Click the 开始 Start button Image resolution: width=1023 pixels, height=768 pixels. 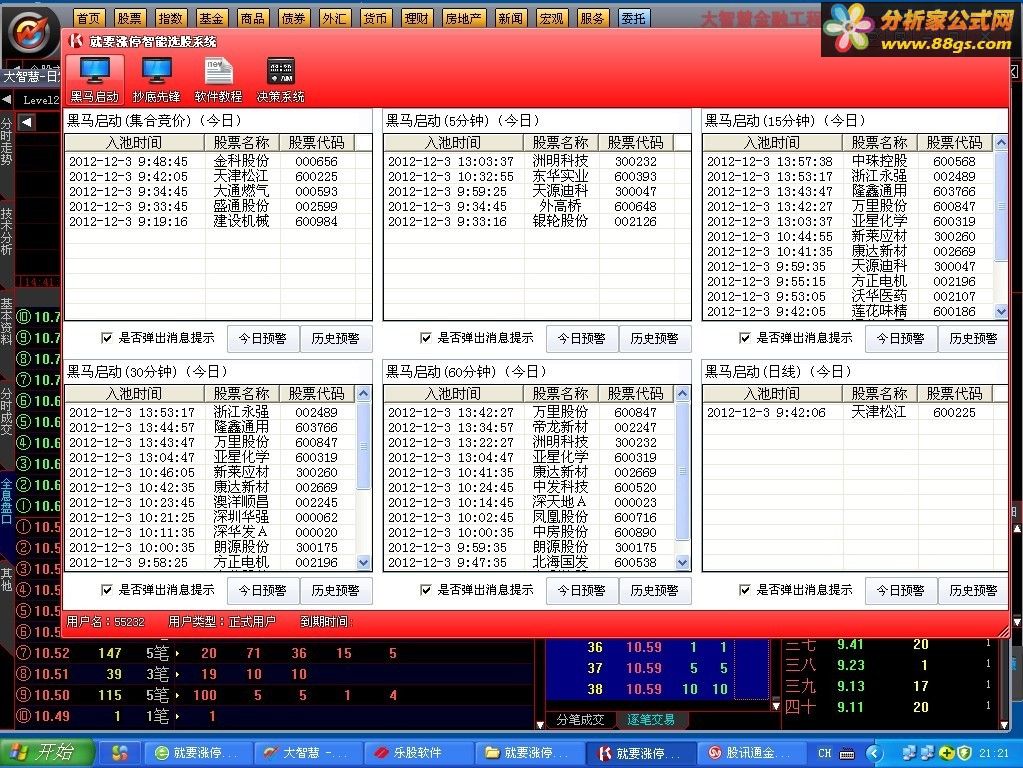46,753
